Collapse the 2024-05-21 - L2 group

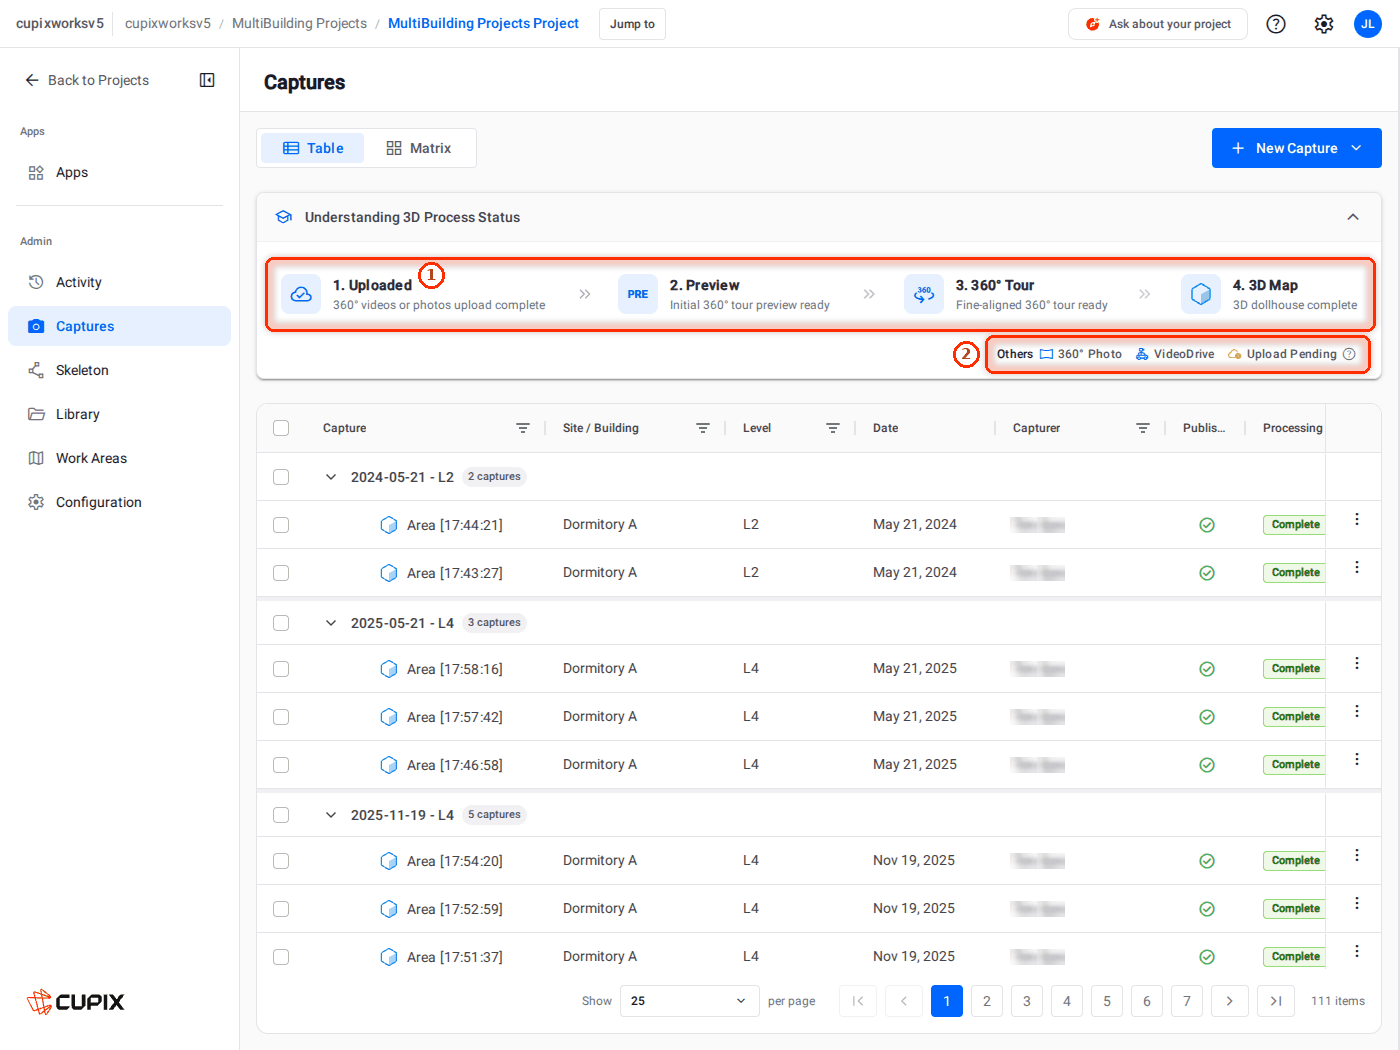pyautogui.click(x=331, y=477)
